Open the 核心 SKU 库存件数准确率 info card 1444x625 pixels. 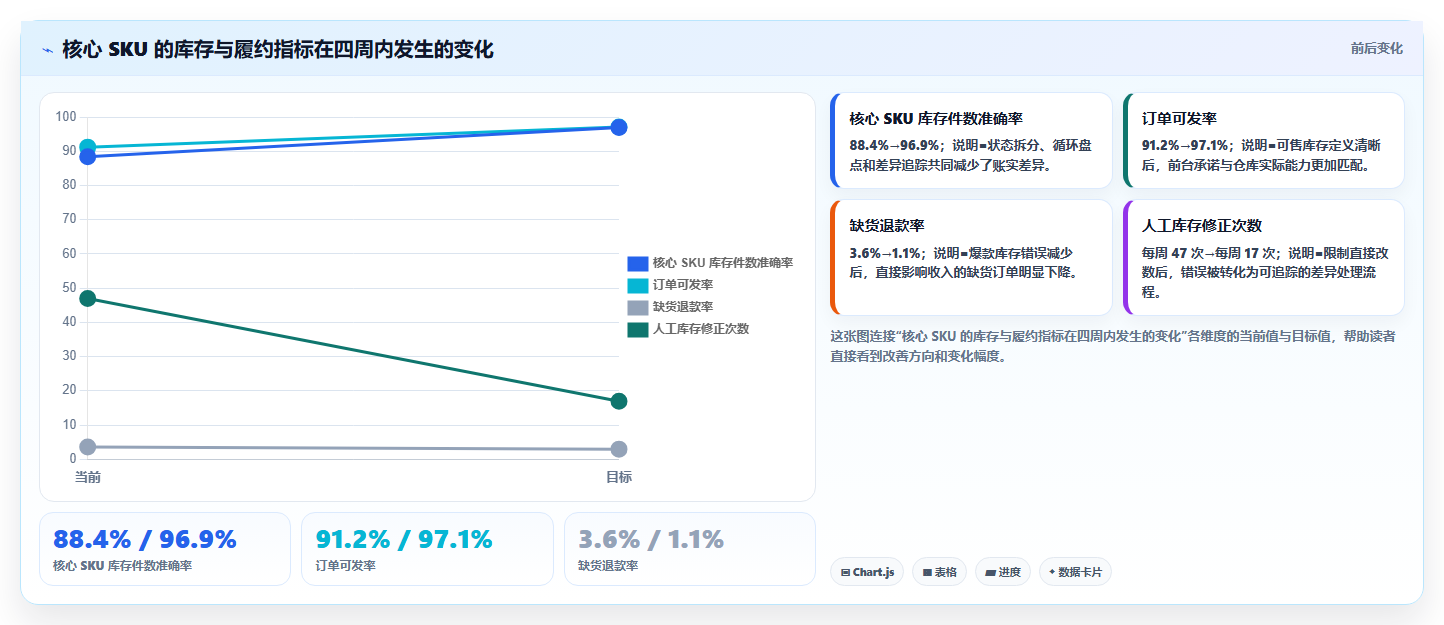[971, 140]
